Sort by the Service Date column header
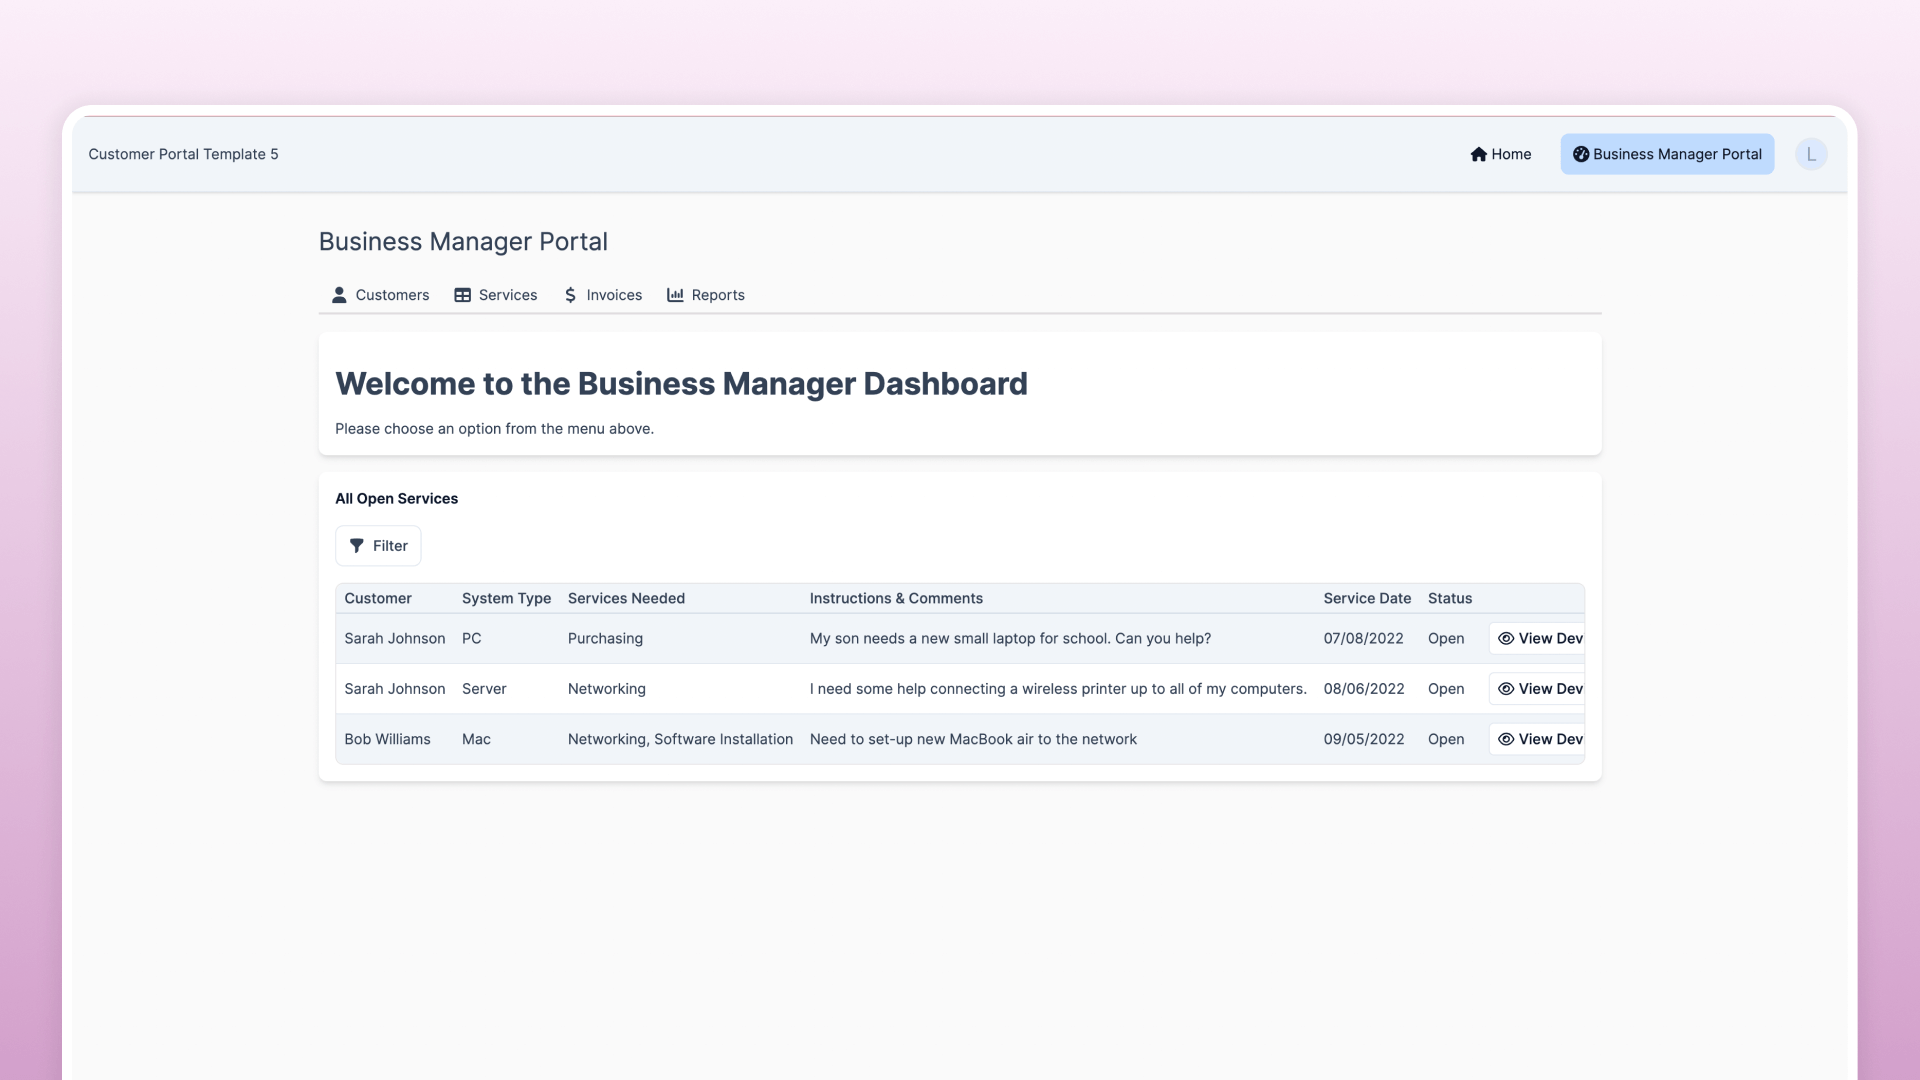The width and height of the screenshot is (1920, 1080). pos(1366,599)
